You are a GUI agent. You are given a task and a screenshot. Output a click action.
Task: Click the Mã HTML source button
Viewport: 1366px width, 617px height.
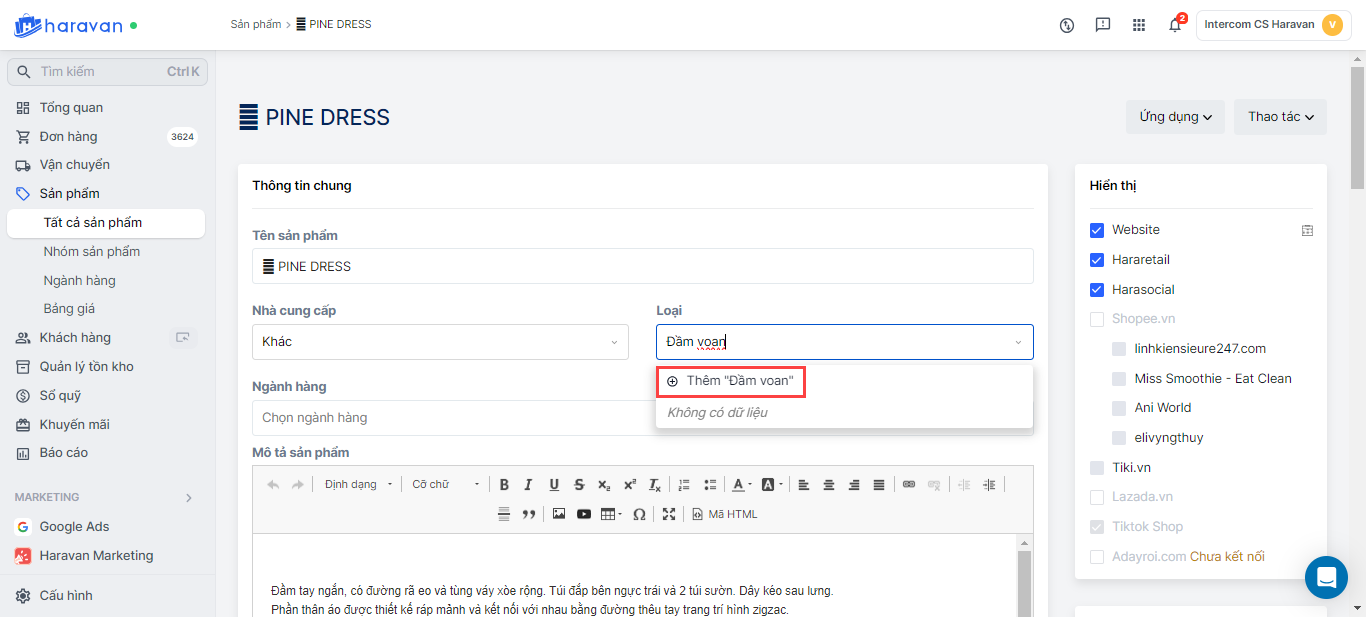[725, 514]
